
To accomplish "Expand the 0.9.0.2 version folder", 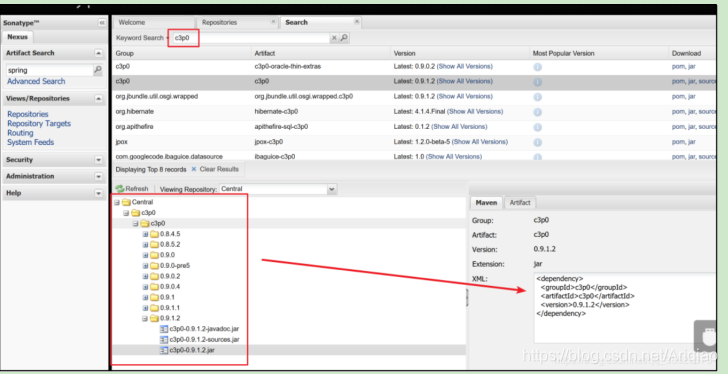I will point(145,277).
